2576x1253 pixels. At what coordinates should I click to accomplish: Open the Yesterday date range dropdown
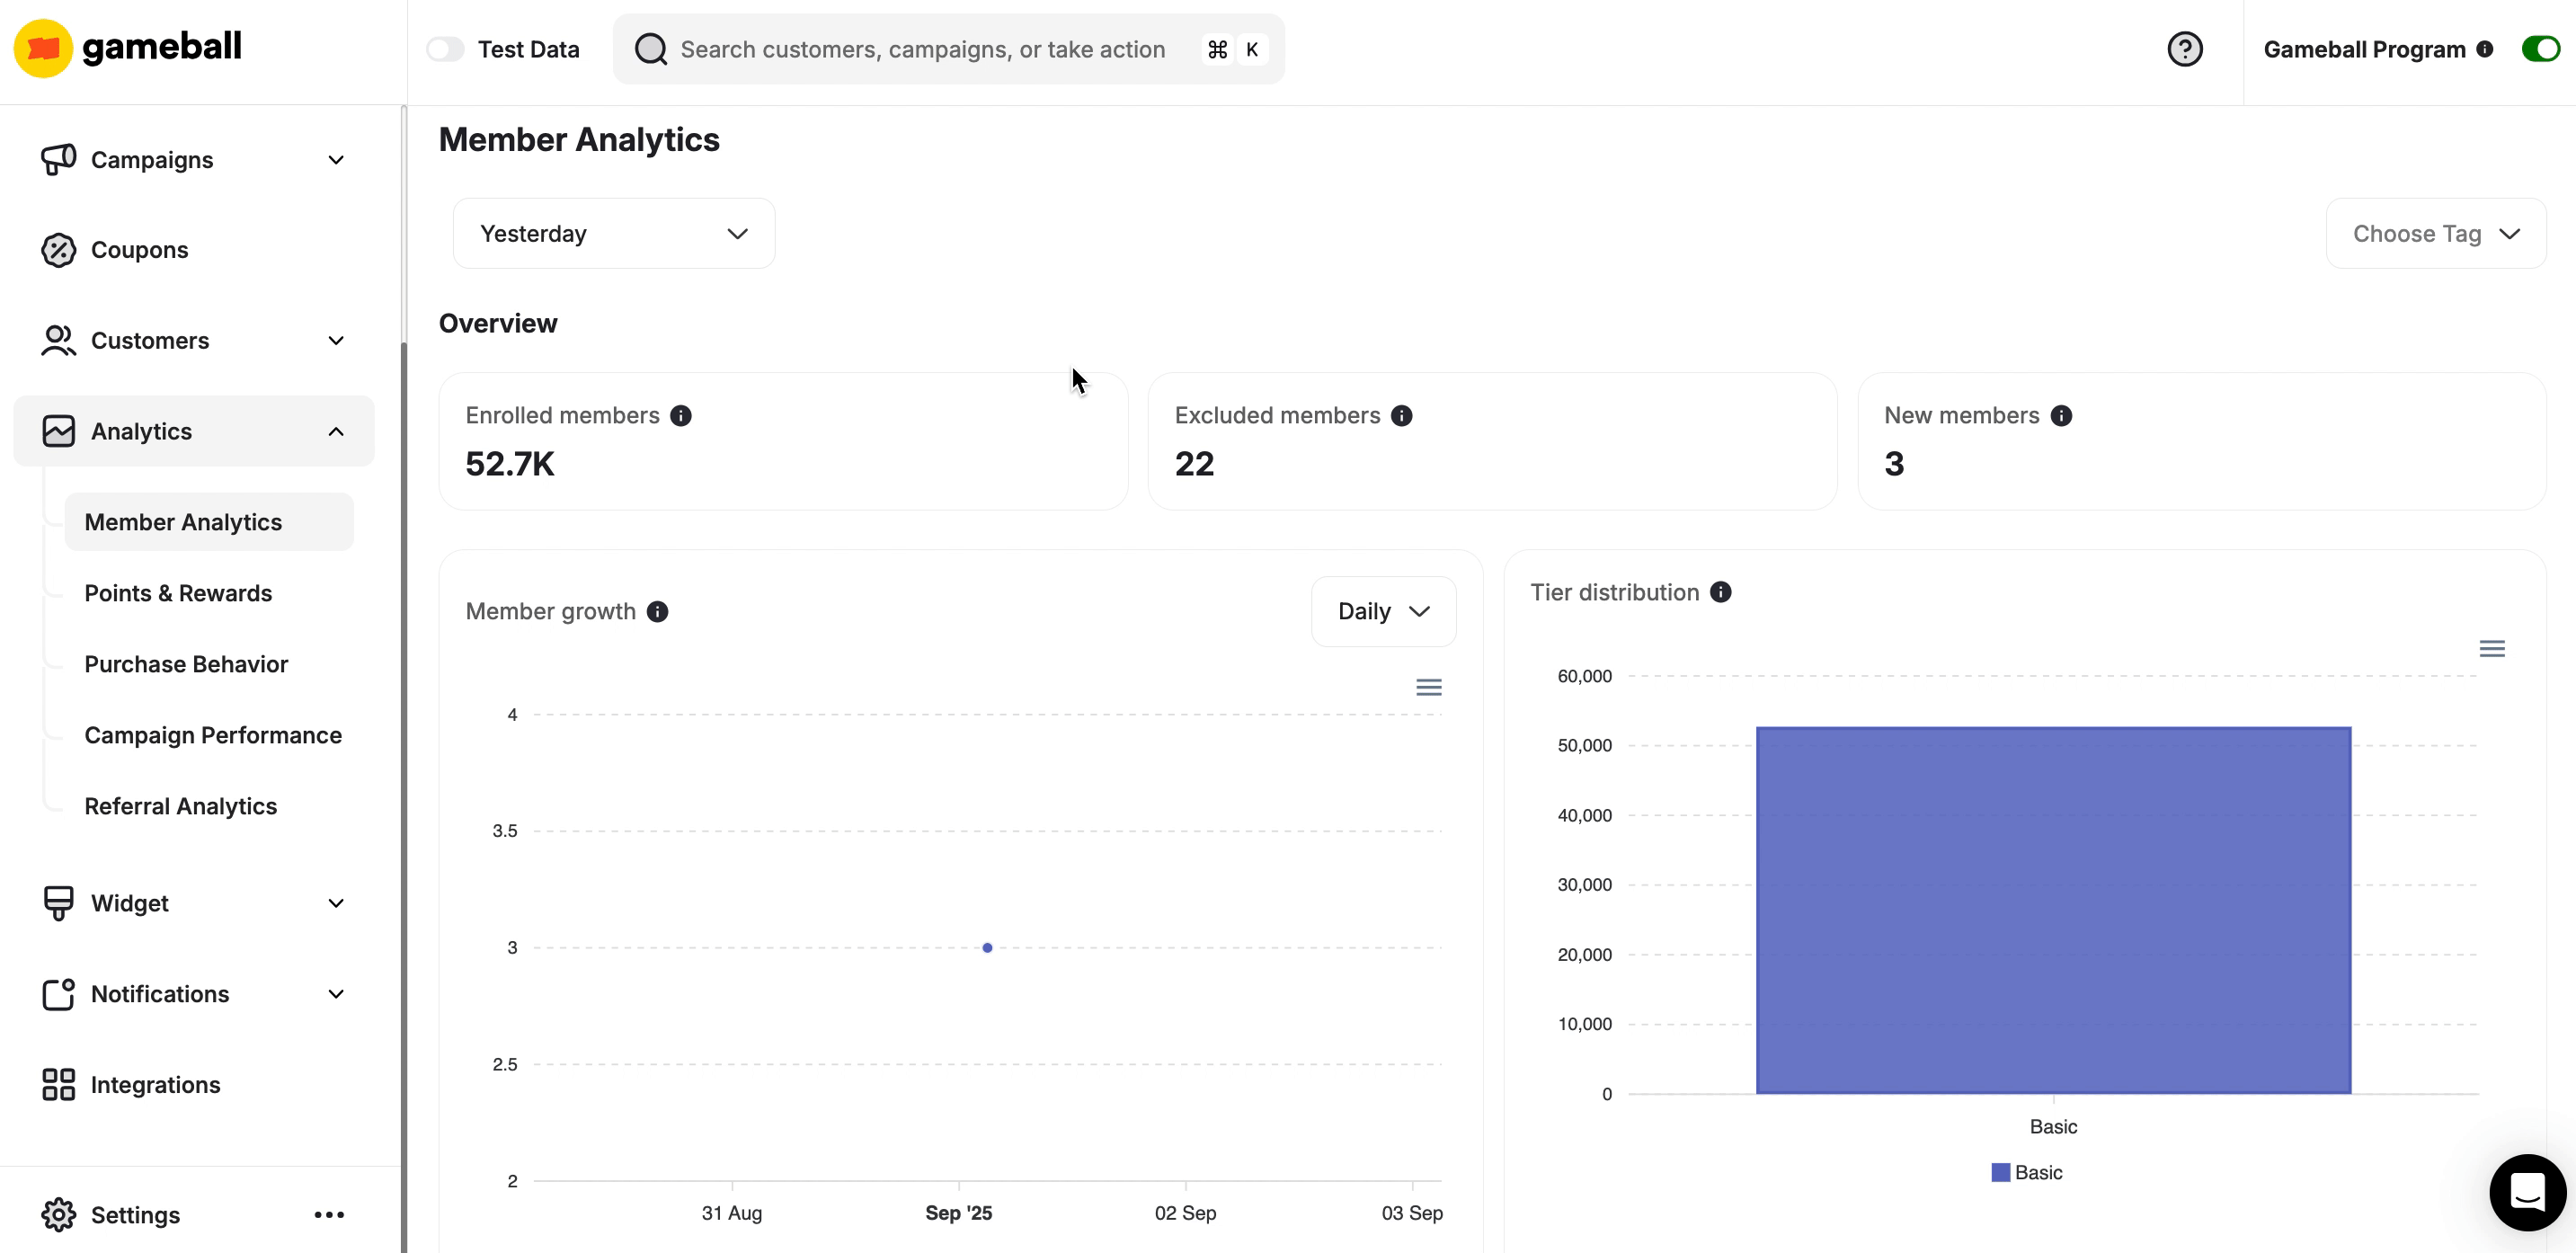[x=613, y=233]
